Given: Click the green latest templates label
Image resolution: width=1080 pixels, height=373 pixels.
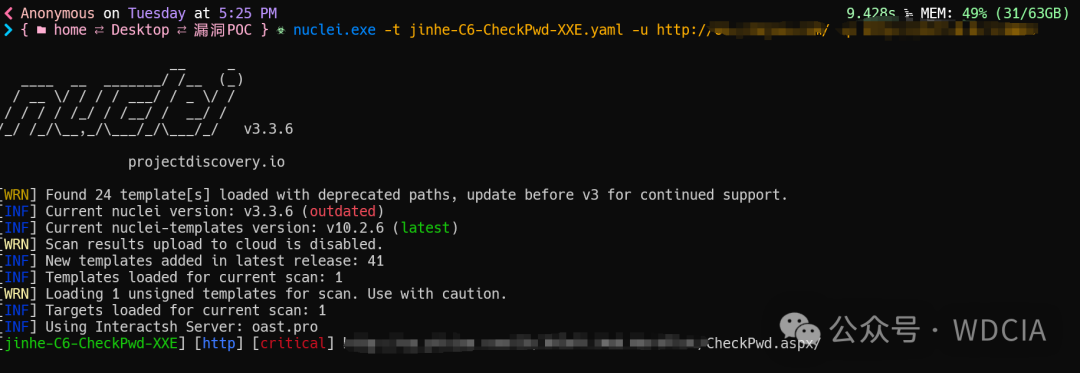Looking at the screenshot, I should point(425,227).
